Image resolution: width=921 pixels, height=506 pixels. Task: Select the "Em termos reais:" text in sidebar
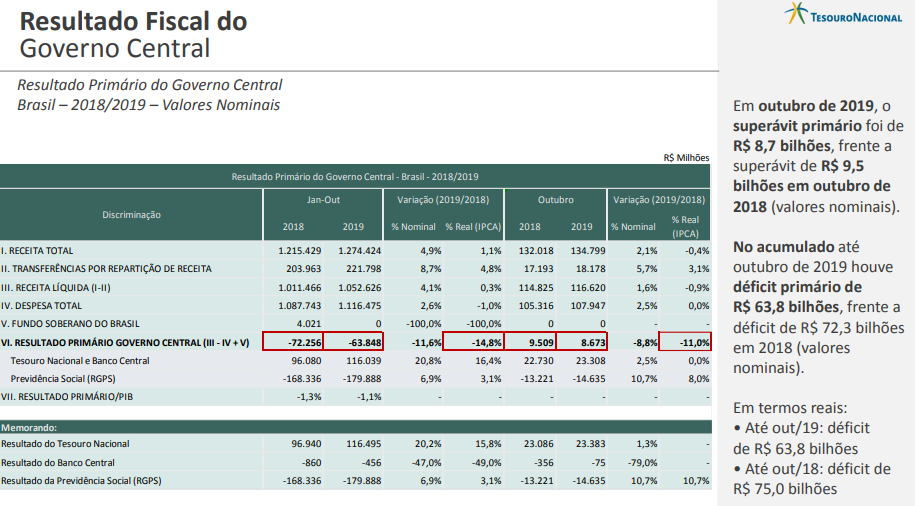point(792,408)
